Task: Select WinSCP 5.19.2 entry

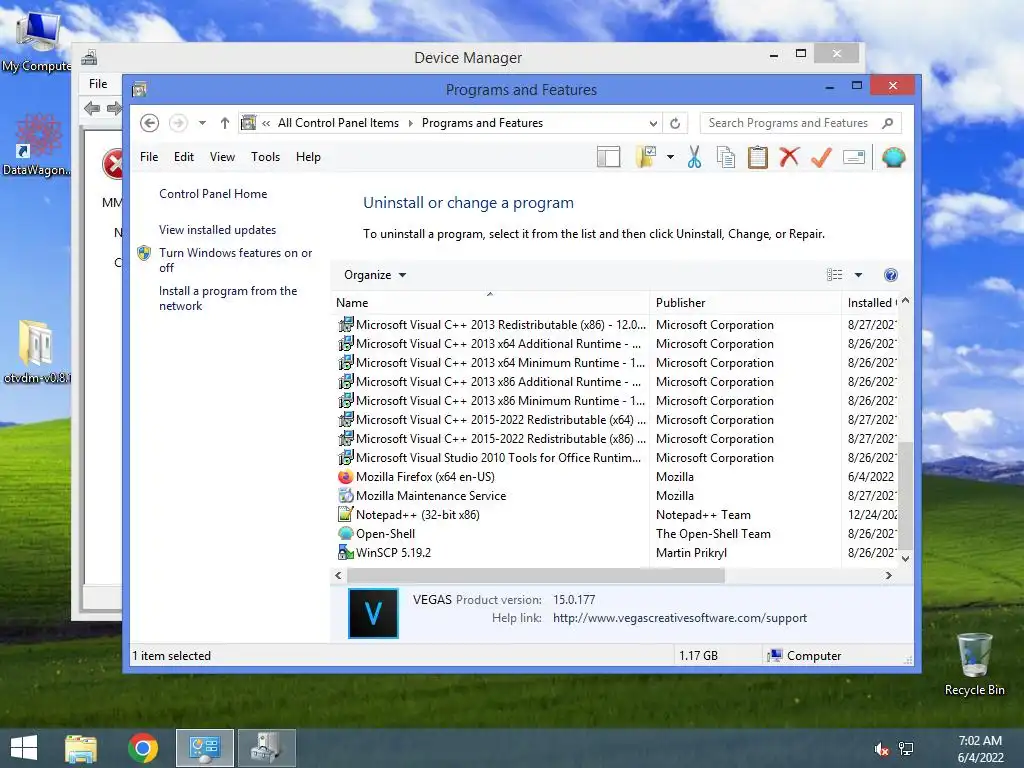Action: tap(393, 552)
